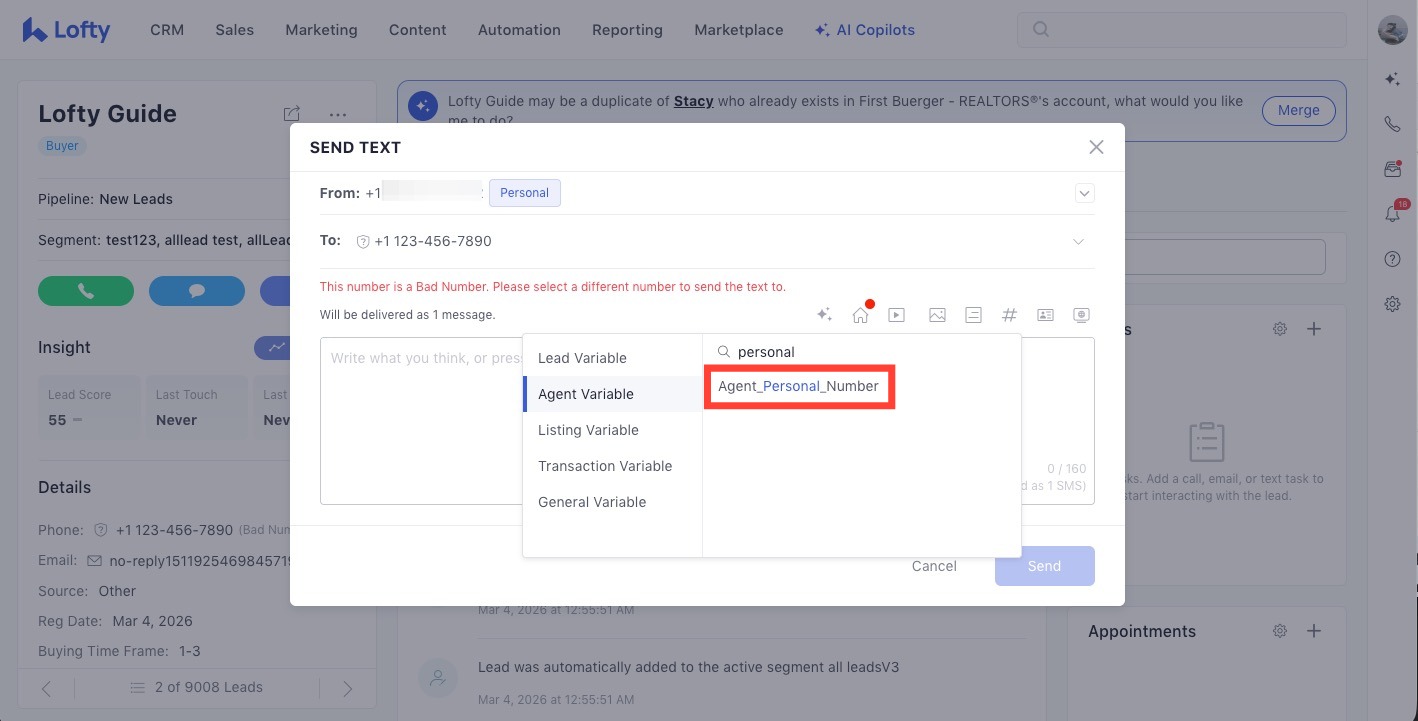The image size is (1418, 721).
Task: Click the insert image icon
Action: (x=937, y=315)
